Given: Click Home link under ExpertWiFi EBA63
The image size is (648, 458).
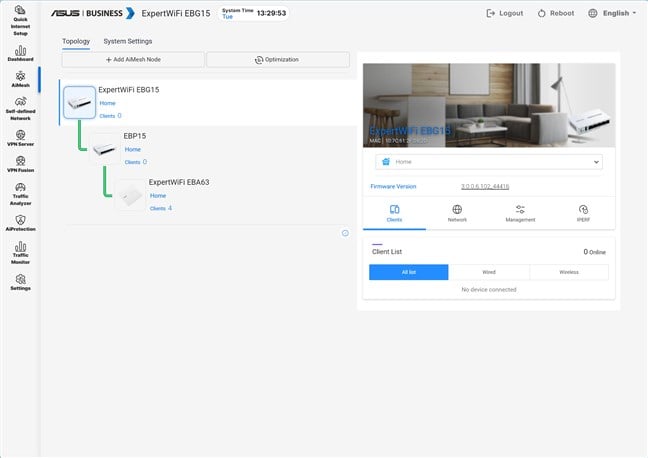Looking at the screenshot, I should [x=158, y=196].
